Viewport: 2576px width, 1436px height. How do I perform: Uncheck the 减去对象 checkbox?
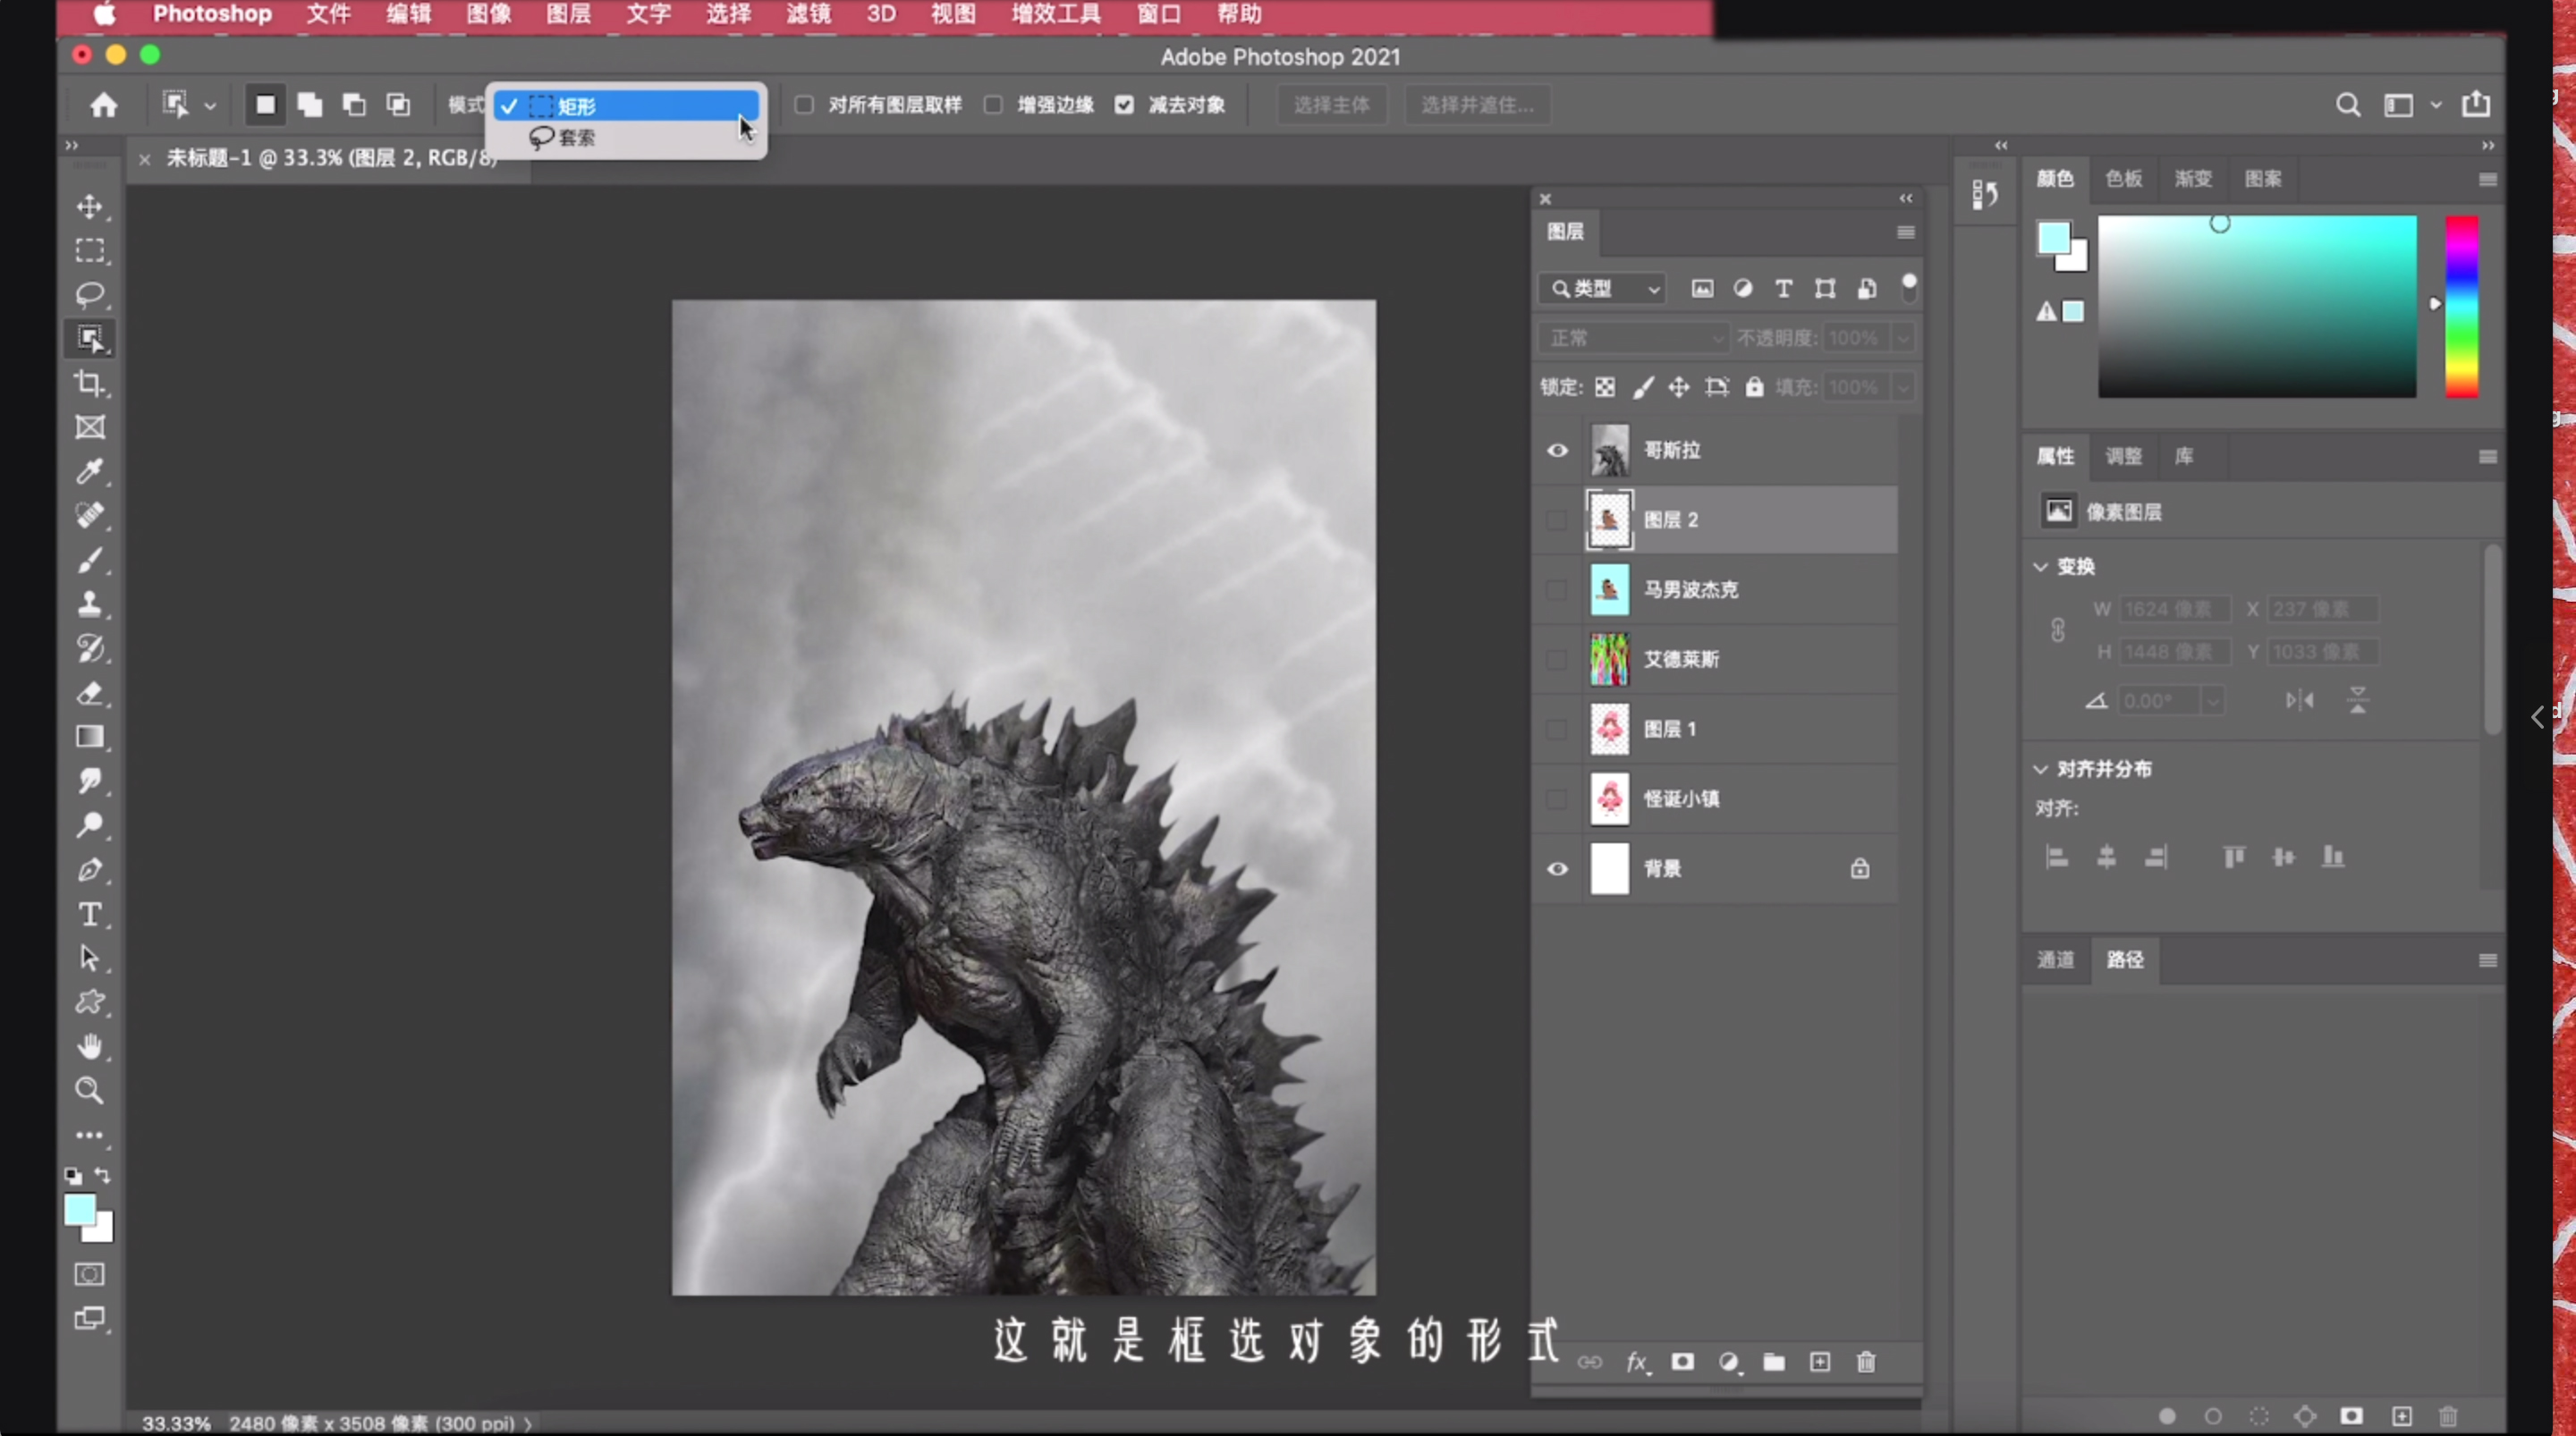(1124, 105)
